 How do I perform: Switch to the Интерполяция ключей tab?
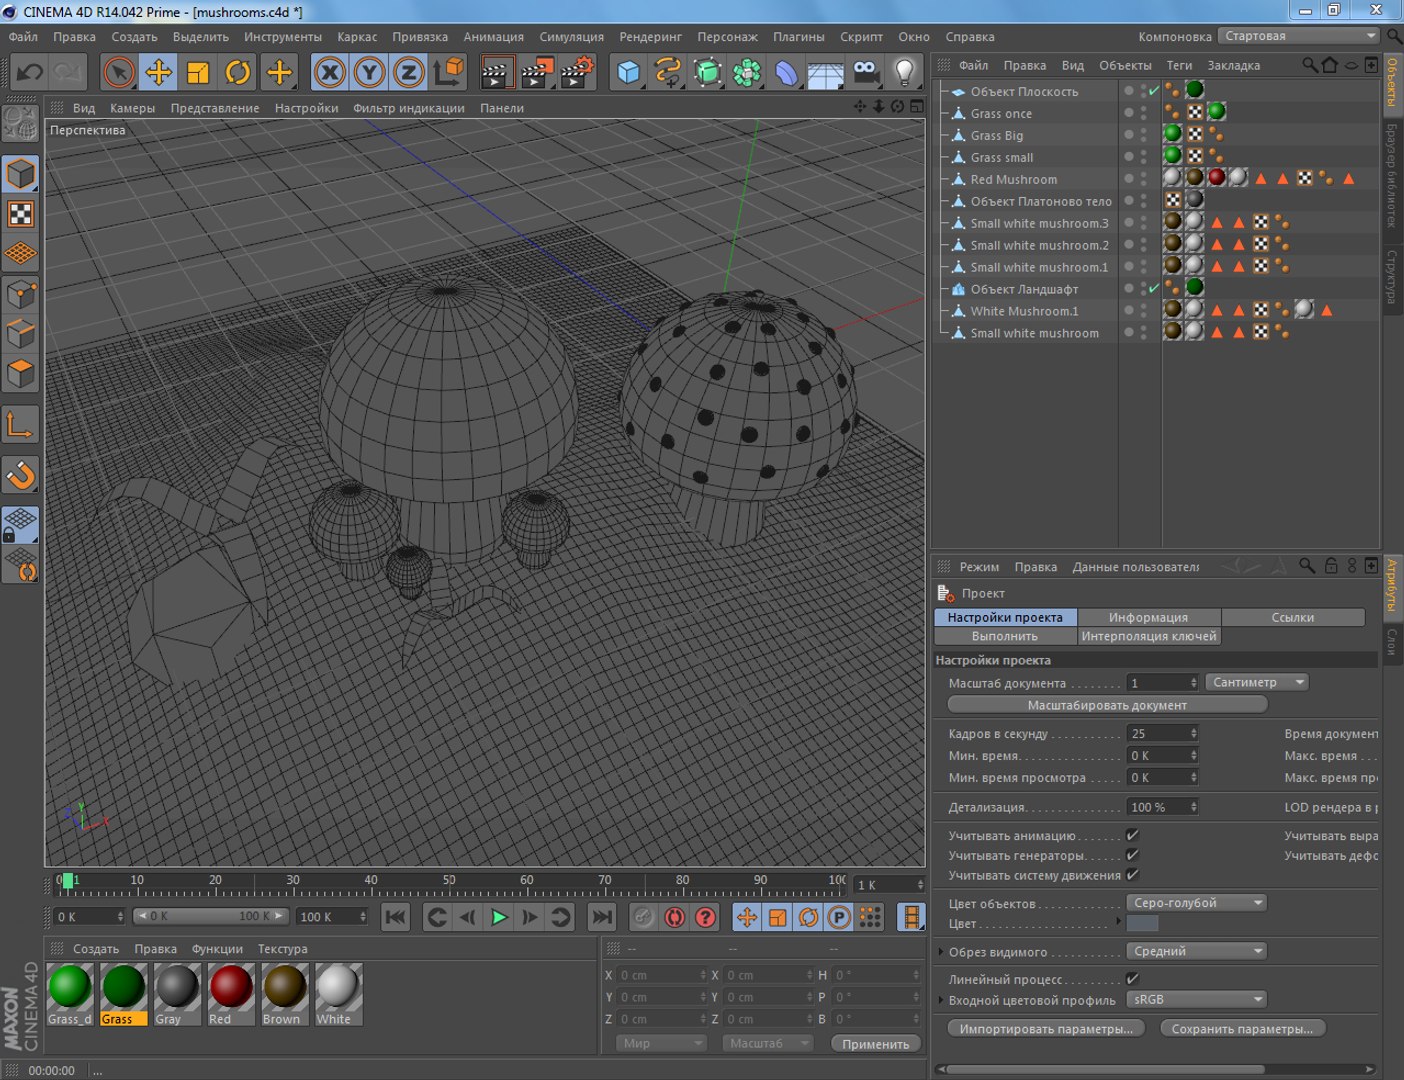[x=1148, y=636]
